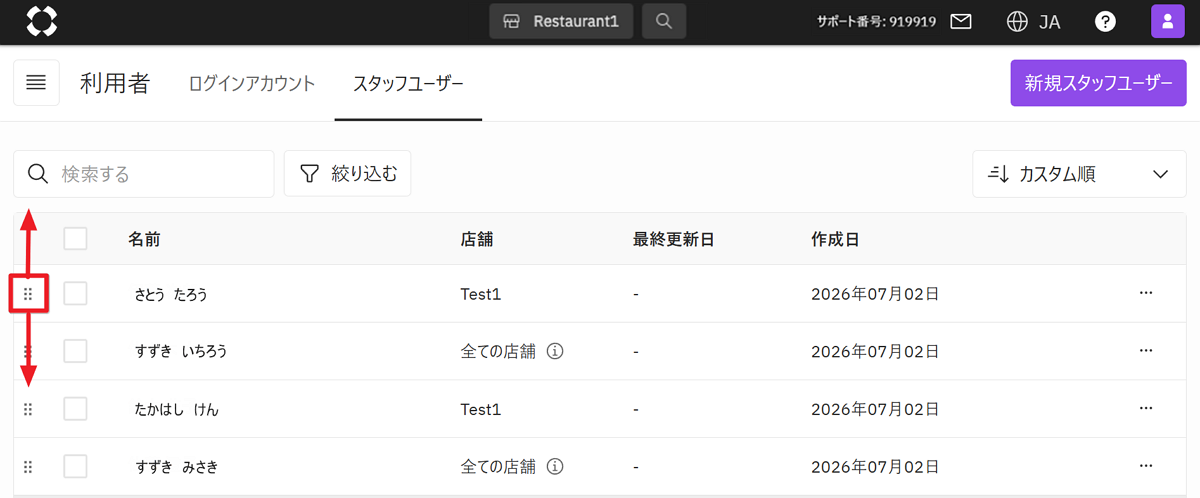The width and height of the screenshot is (1200, 498).
Task: Check the box for さとう たろう
Action: (x=75, y=293)
